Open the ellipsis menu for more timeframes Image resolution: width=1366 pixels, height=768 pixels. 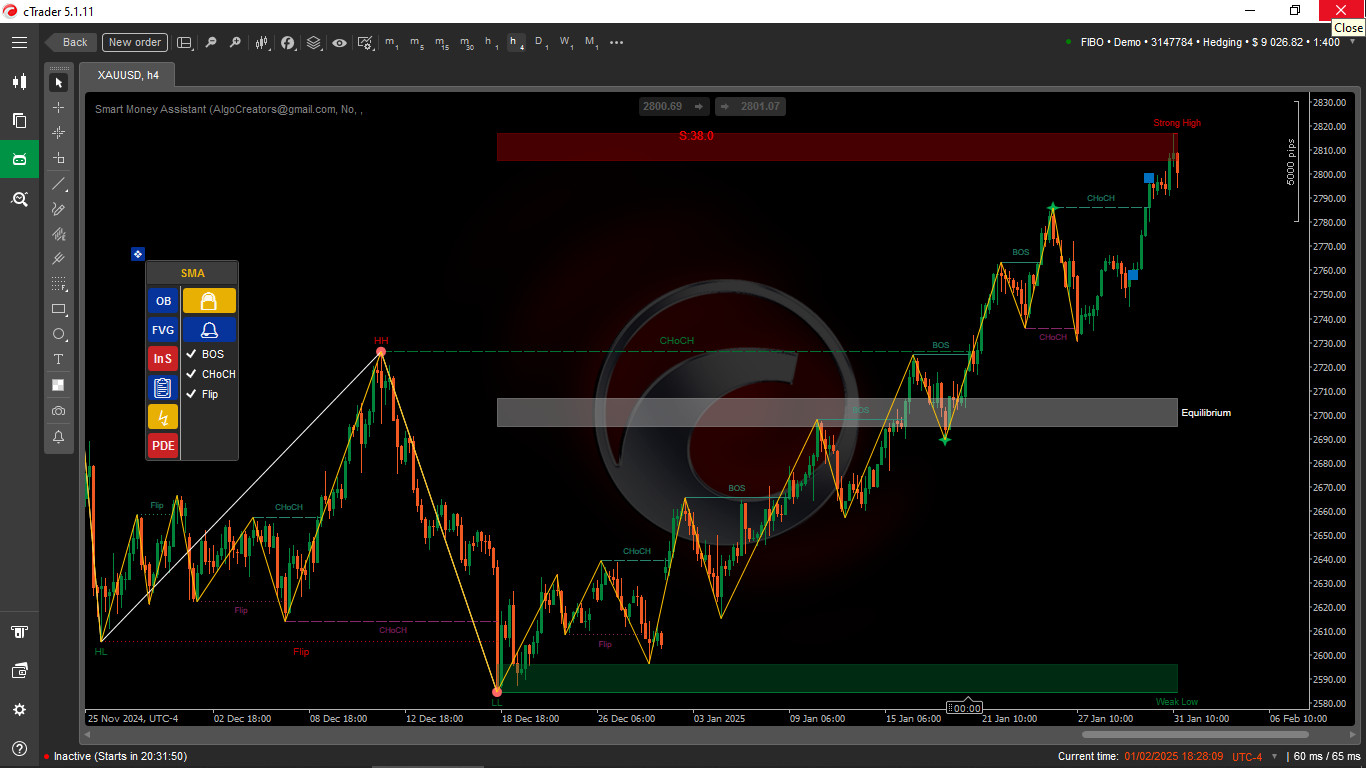(x=616, y=43)
